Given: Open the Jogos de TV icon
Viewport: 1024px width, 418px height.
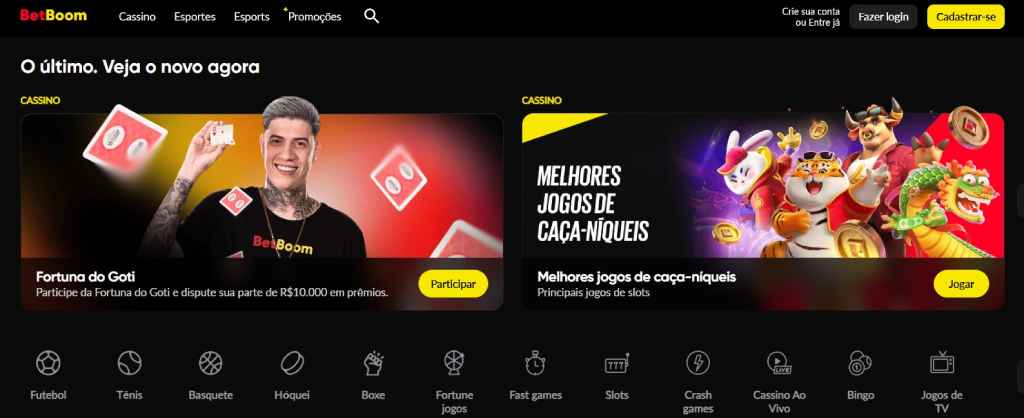Looking at the screenshot, I should point(942,362).
